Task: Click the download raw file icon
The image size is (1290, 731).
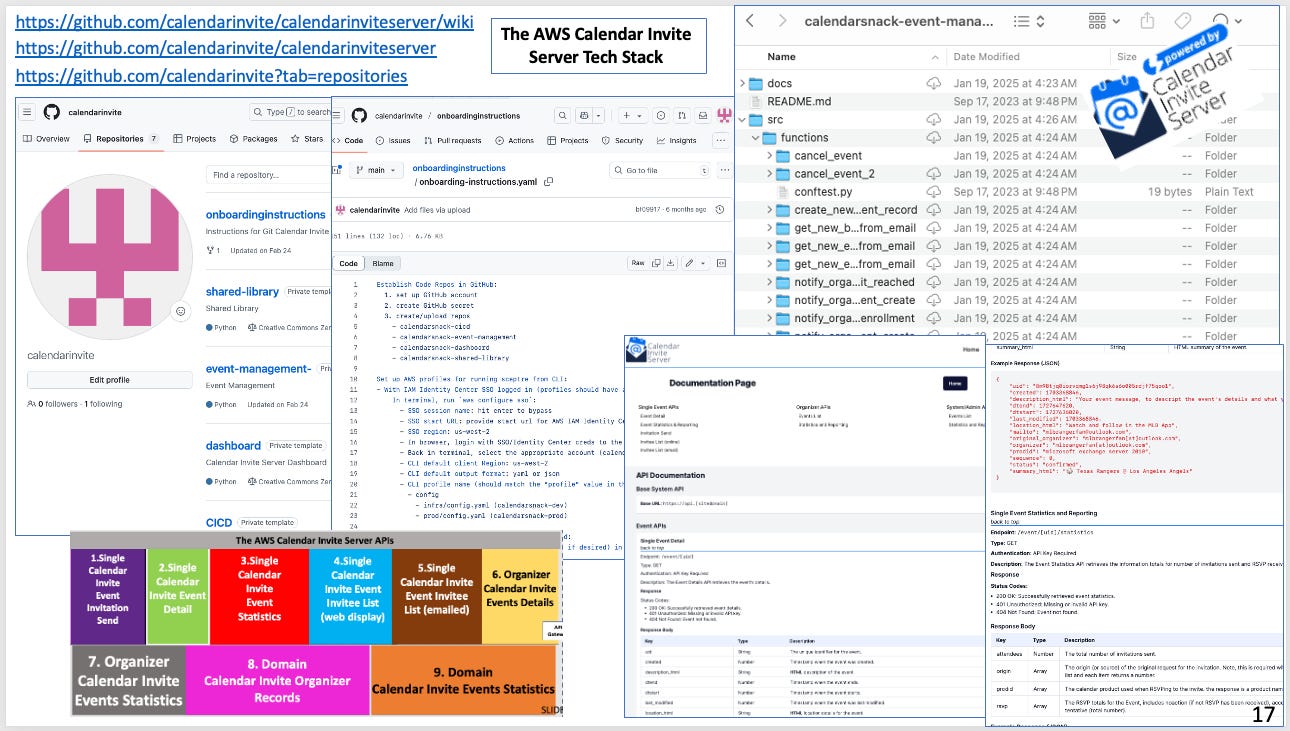Action: coord(671,263)
